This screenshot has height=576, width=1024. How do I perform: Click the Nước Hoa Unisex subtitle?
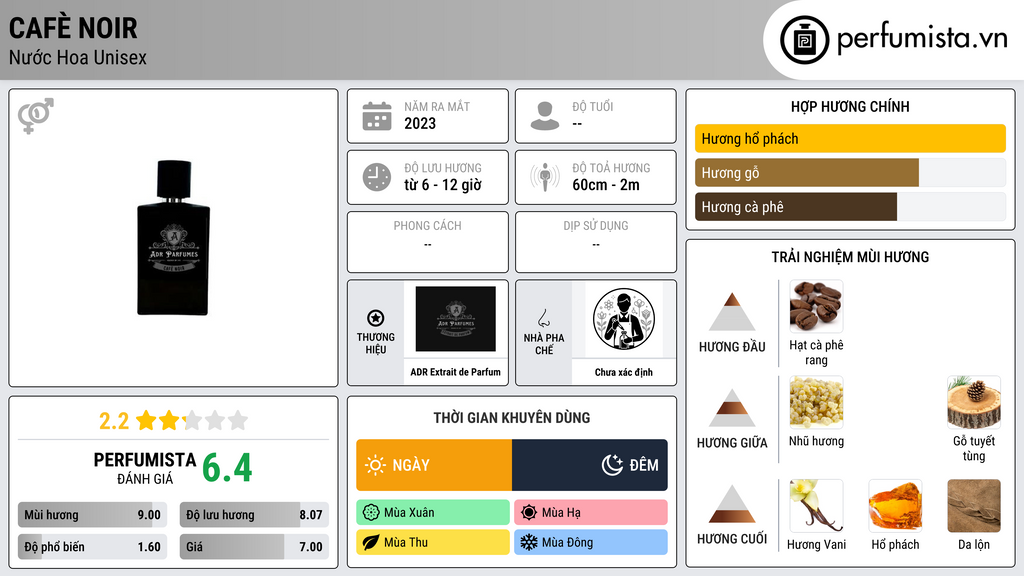[78, 58]
